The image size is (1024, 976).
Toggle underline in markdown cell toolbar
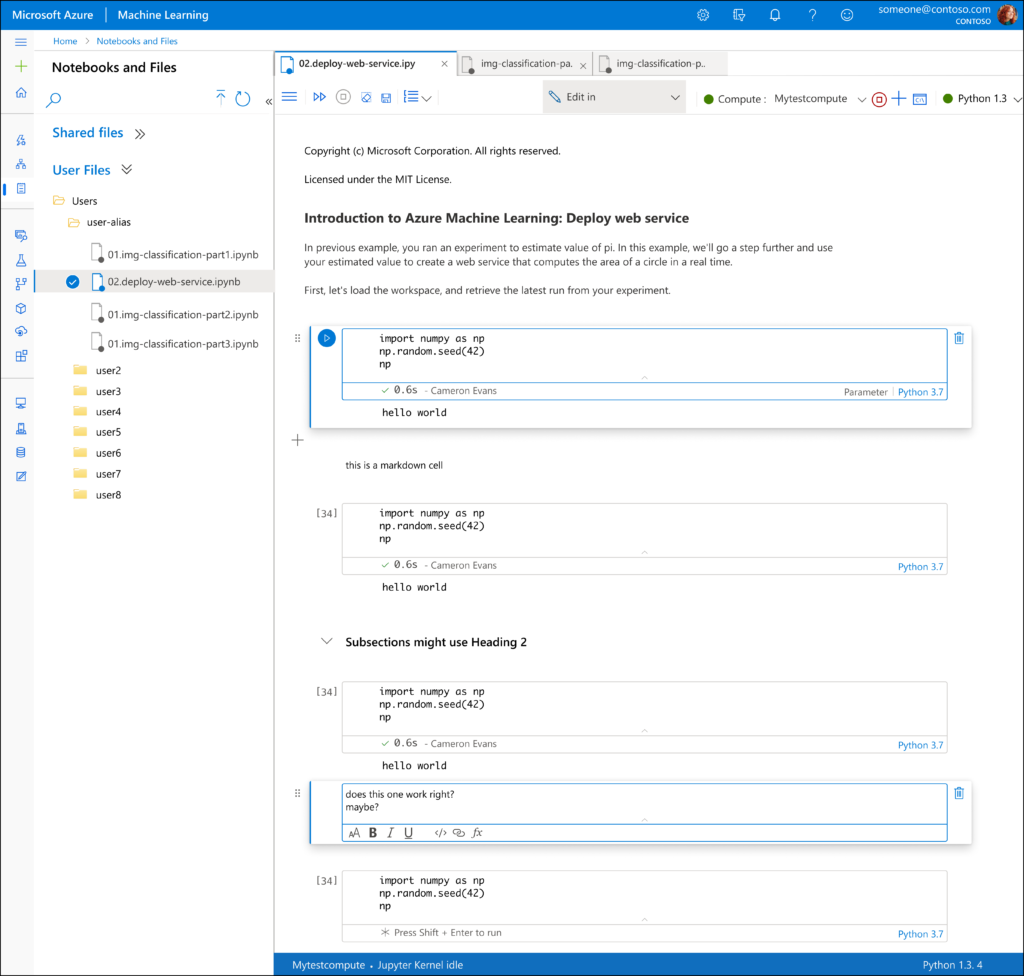pyautogui.click(x=408, y=832)
